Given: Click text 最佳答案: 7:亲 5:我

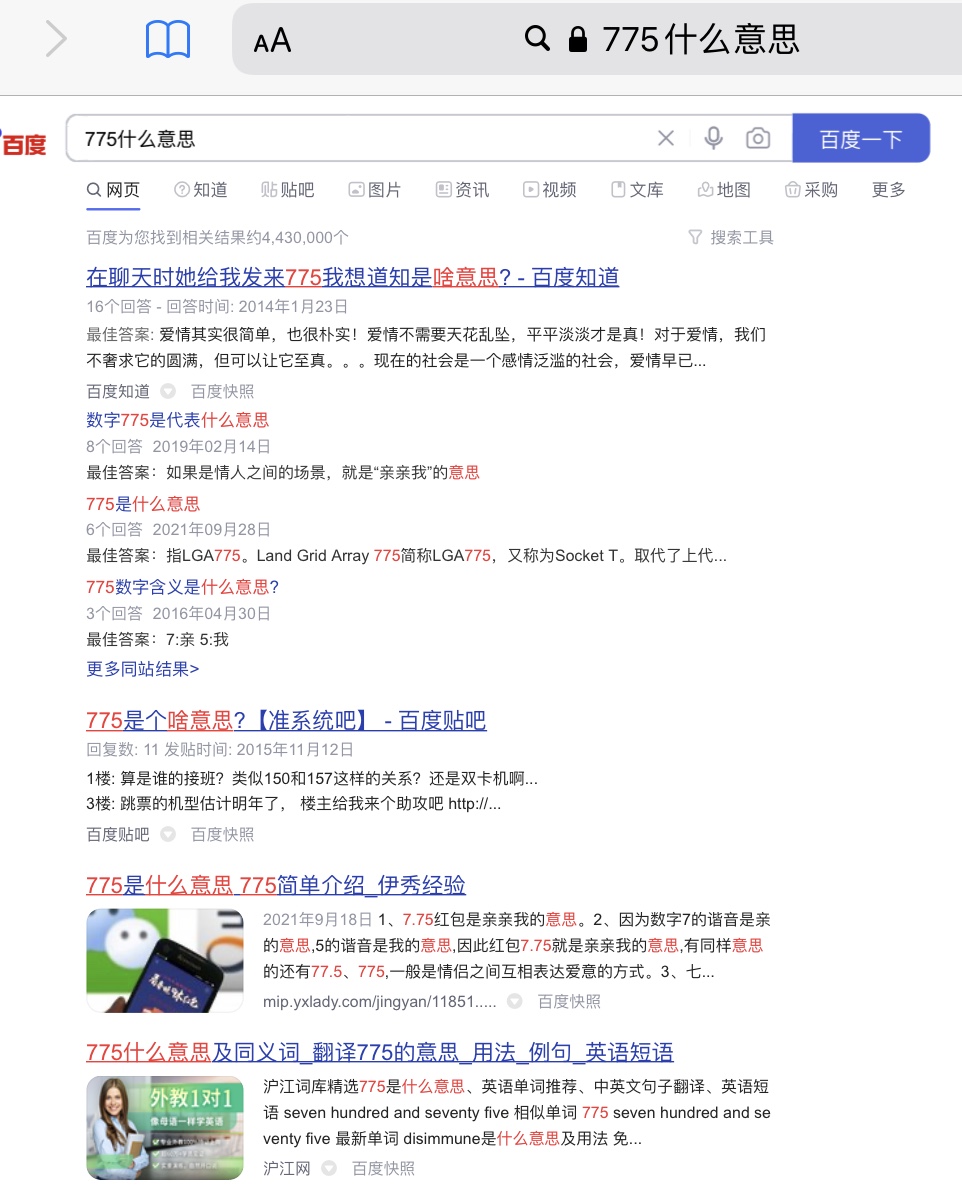Looking at the screenshot, I should pos(158,639).
